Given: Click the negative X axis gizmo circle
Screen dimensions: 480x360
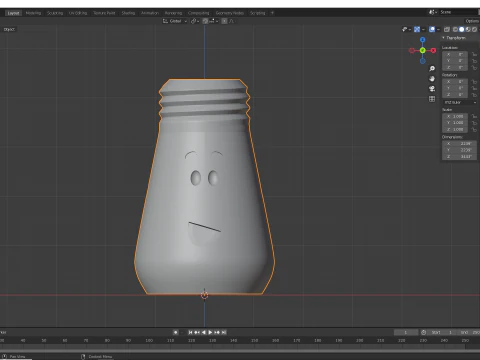Looking at the screenshot, I should 412,51.
